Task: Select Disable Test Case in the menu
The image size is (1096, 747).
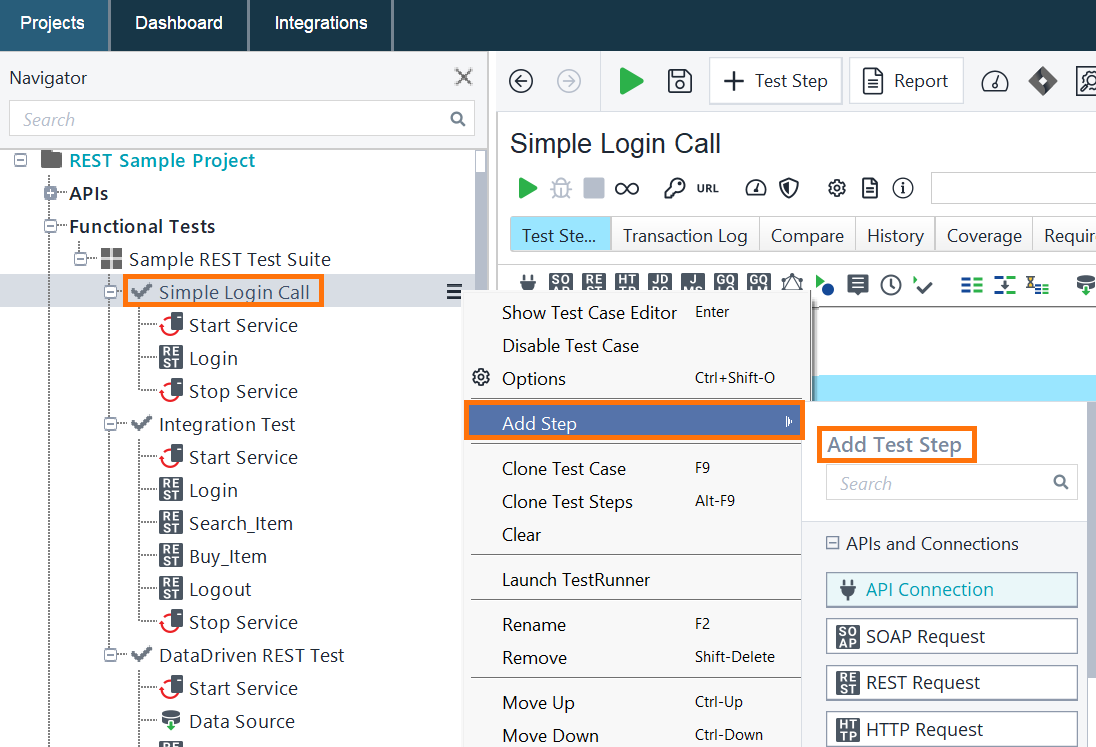Action: pos(571,345)
